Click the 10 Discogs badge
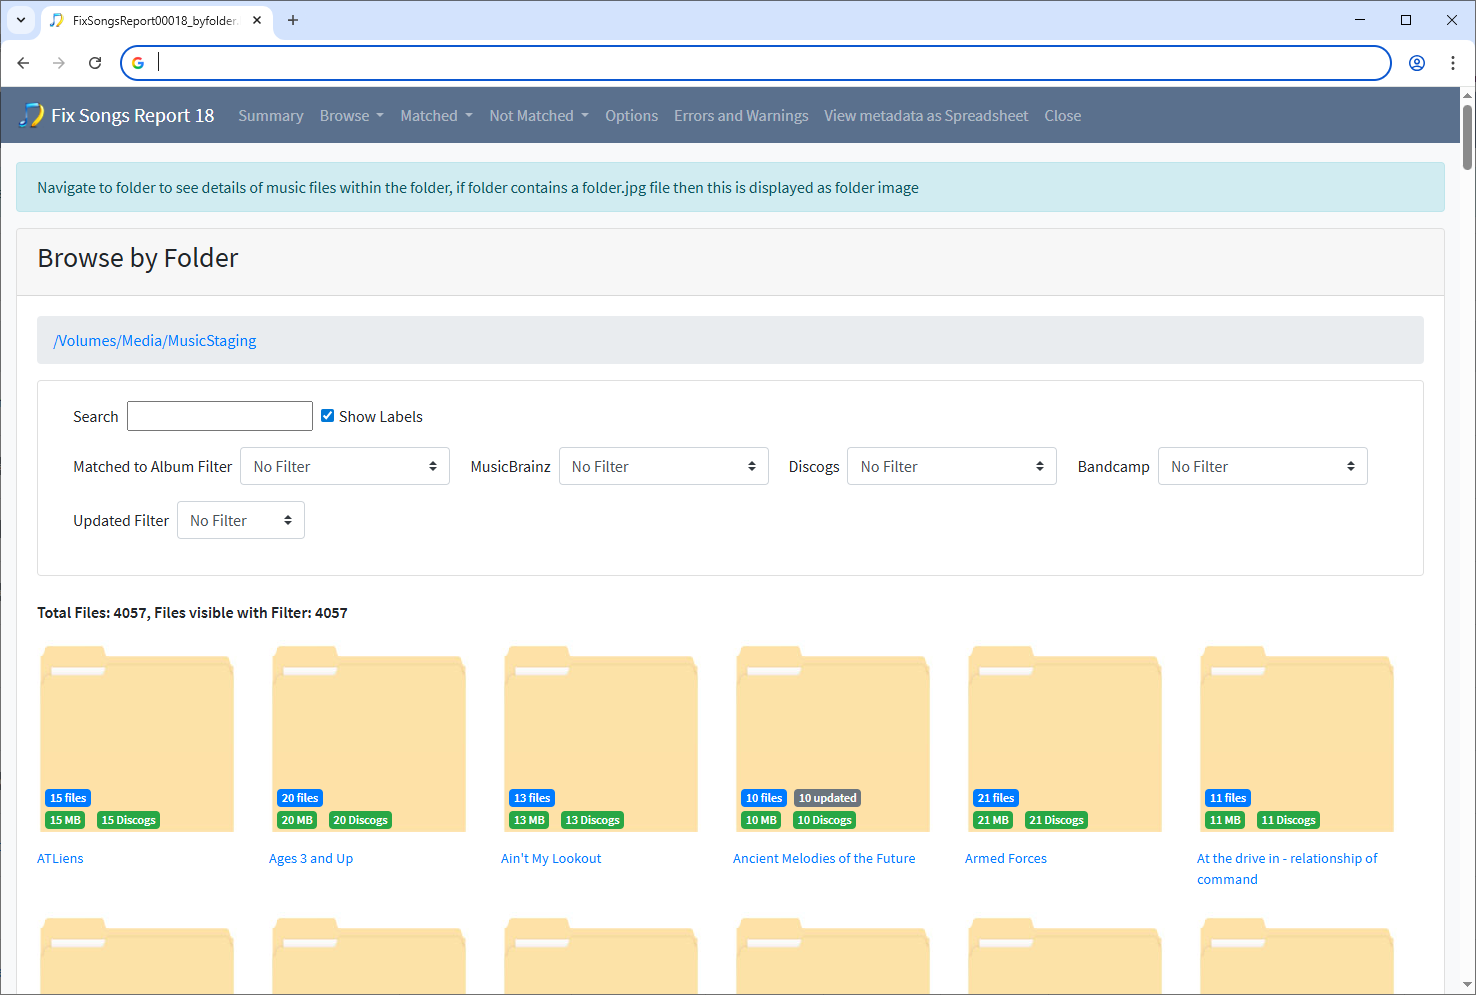 [824, 820]
